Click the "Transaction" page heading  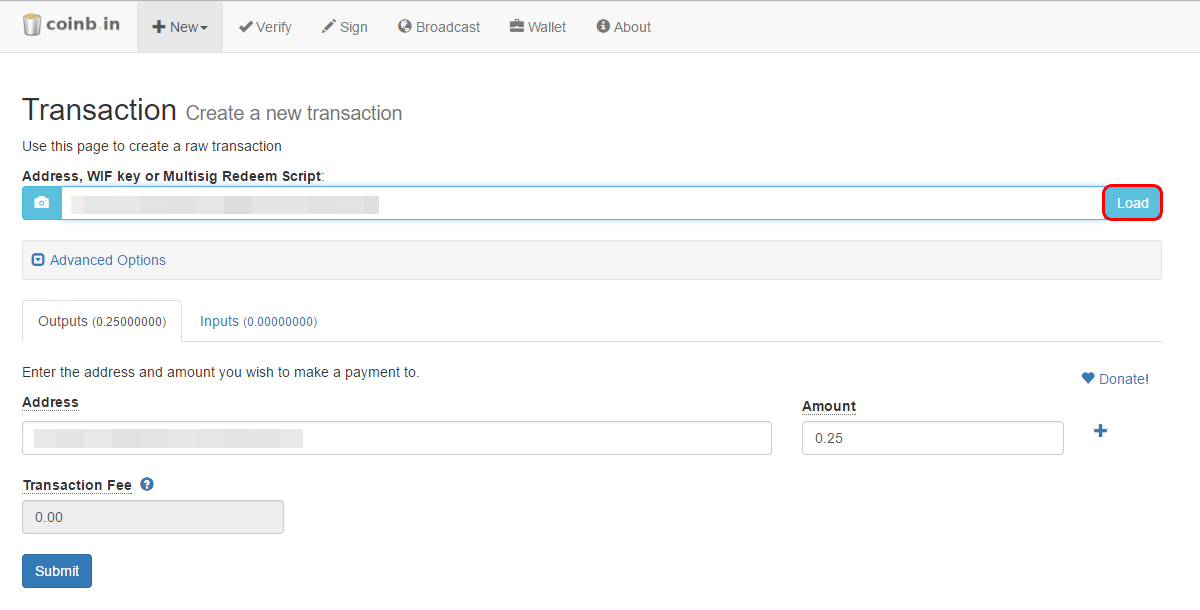pos(99,110)
